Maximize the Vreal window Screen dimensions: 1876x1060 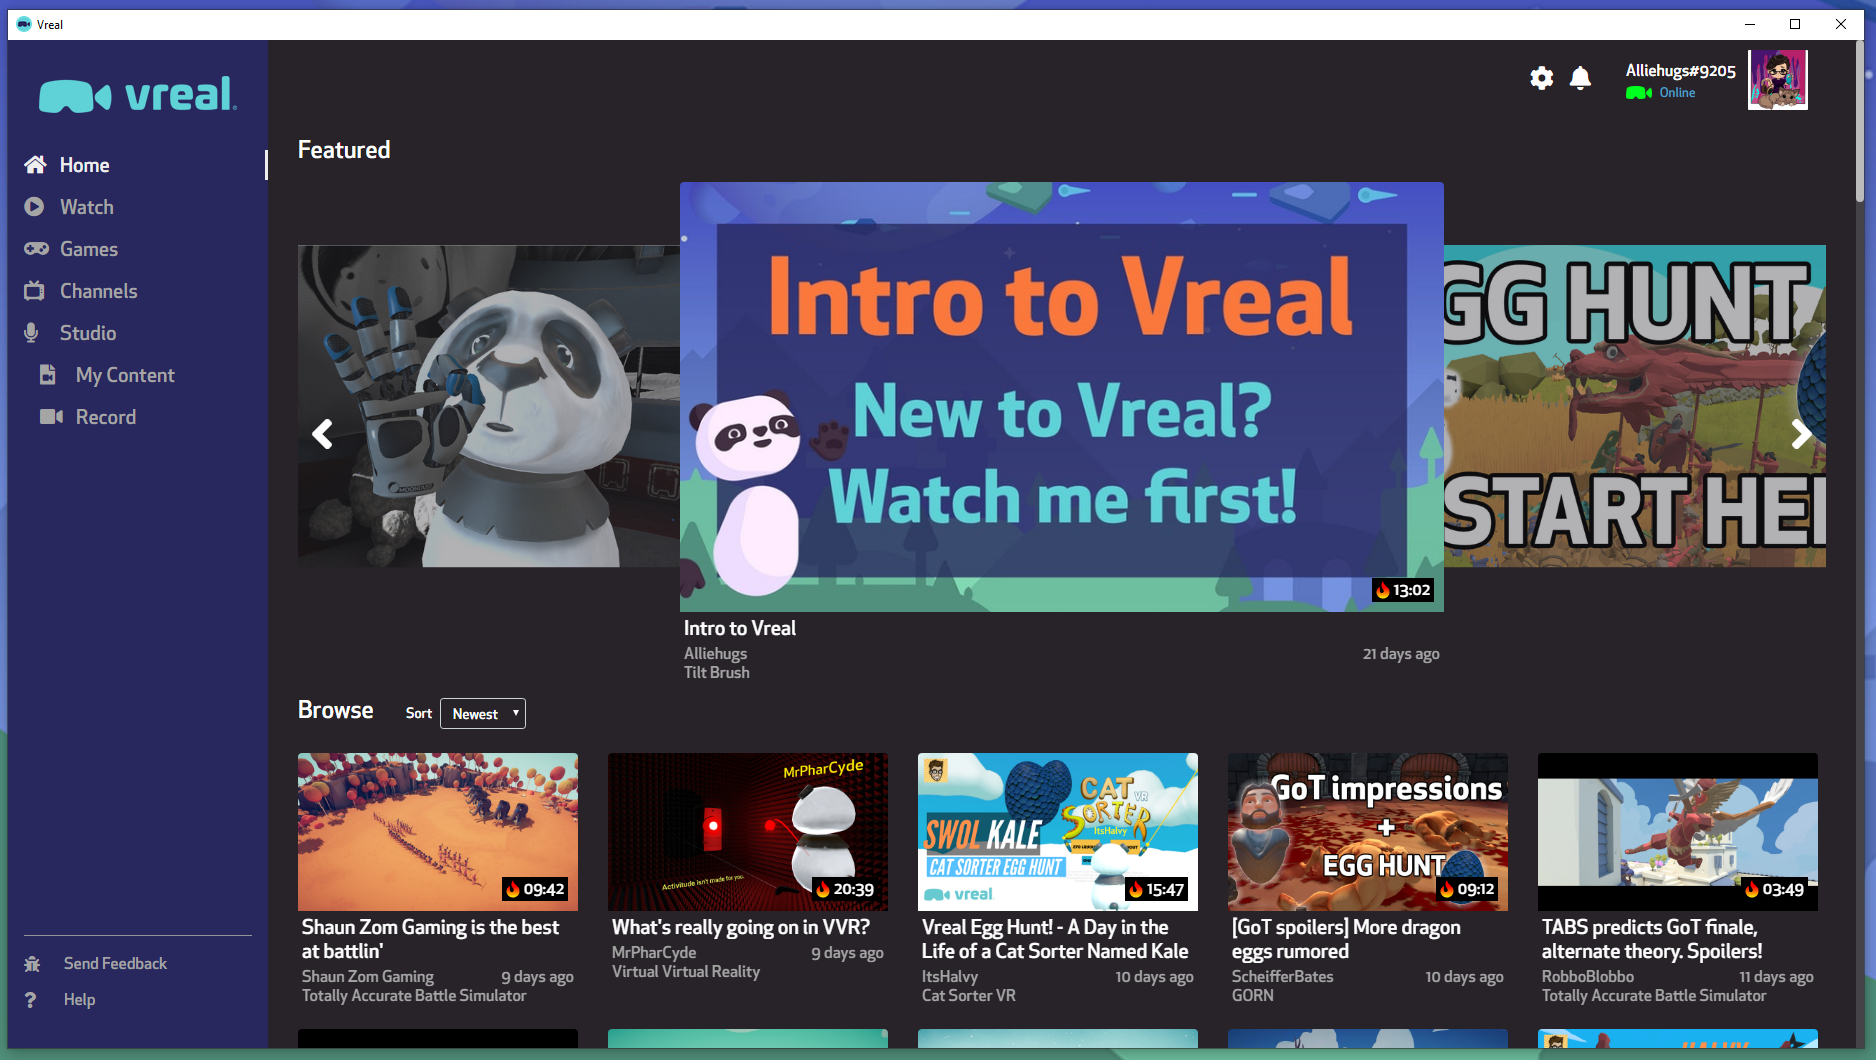pyautogui.click(x=1795, y=24)
